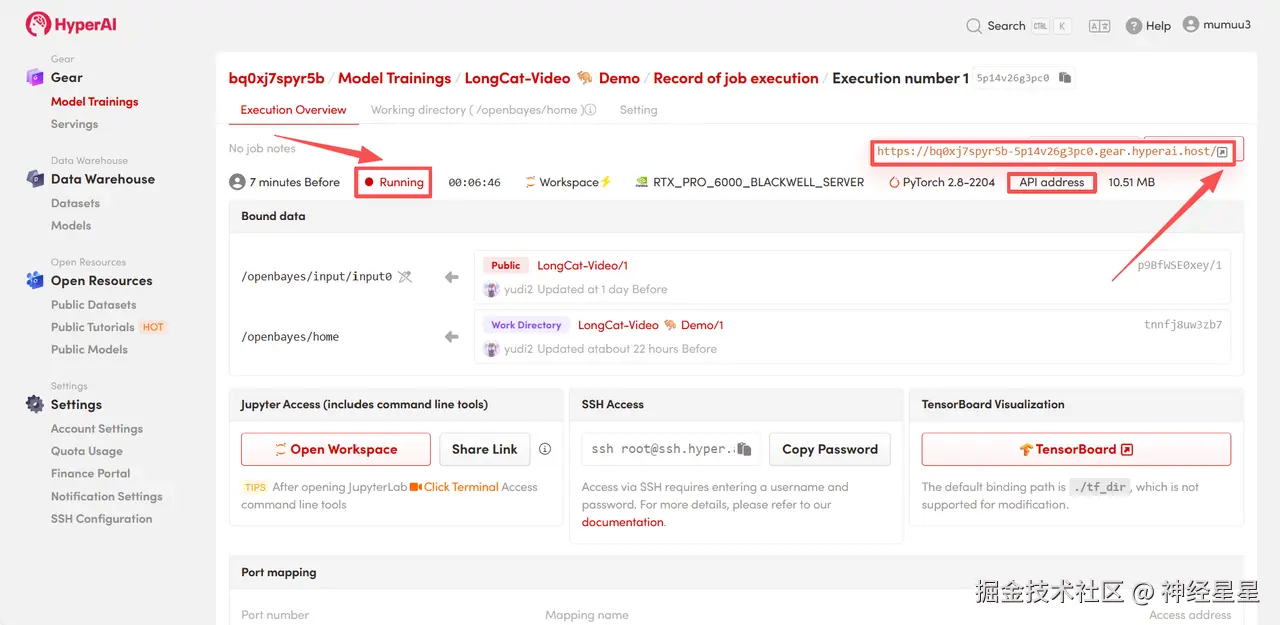
Task: Open Public Models in the sidebar
Action: point(89,349)
